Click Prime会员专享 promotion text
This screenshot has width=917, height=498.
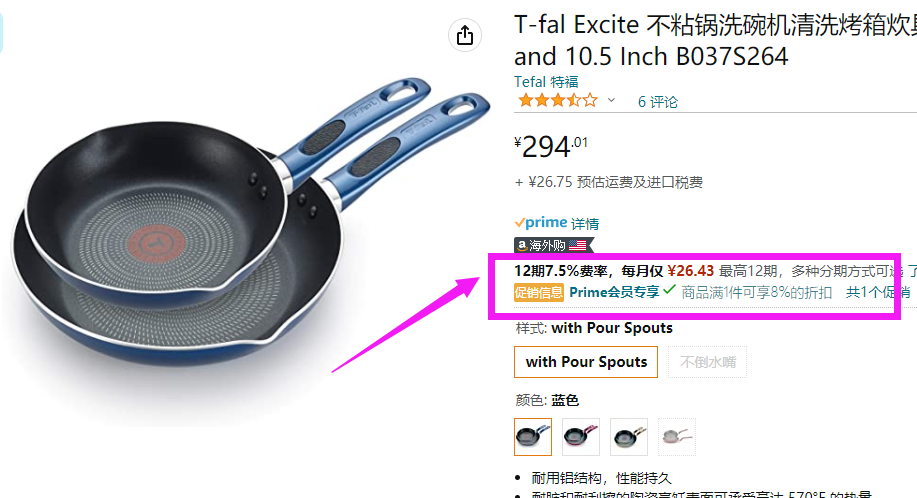coord(614,292)
